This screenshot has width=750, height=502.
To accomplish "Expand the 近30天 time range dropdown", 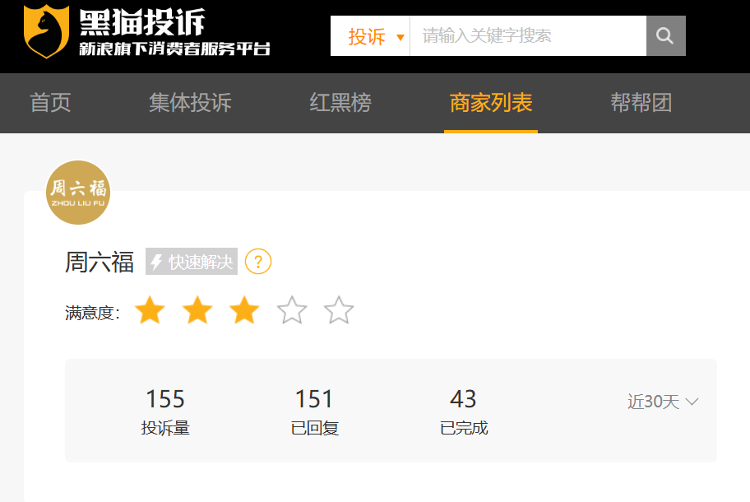I will (x=662, y=402).
